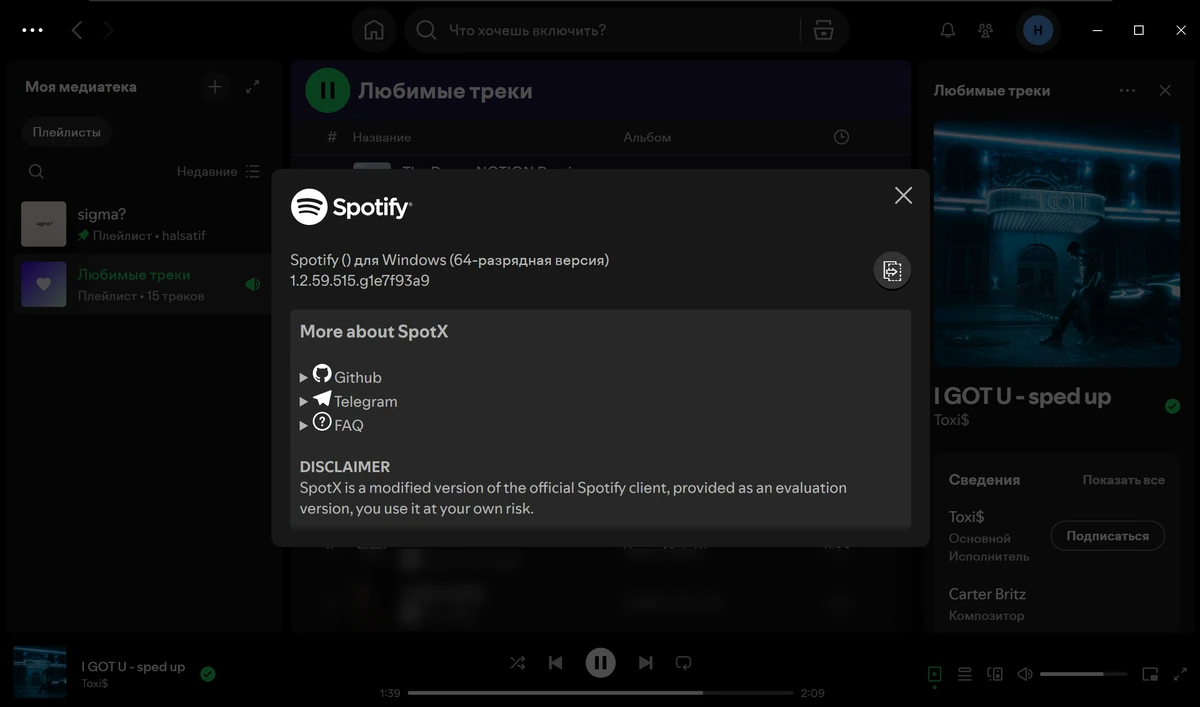1200x707 pixels.
Task: Search within the library magnifier icon
Action: coord(36,172)
